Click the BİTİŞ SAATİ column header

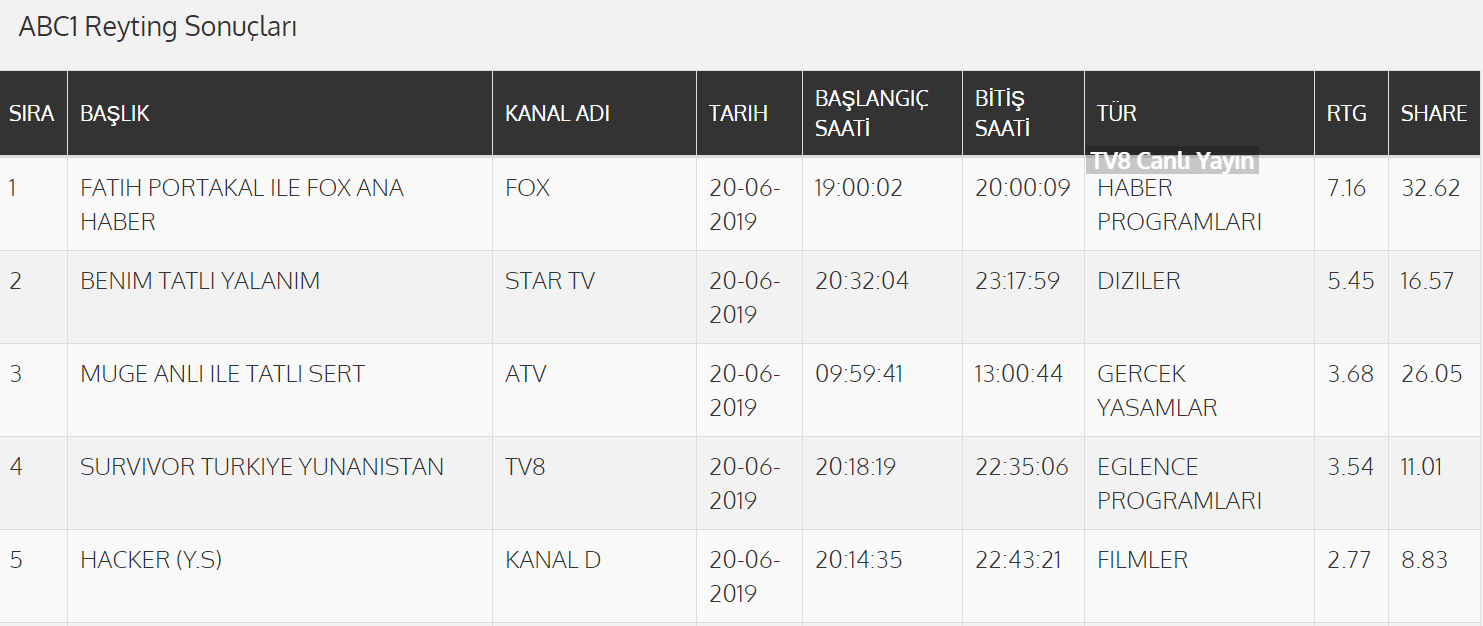click(x=1002, y=113)
